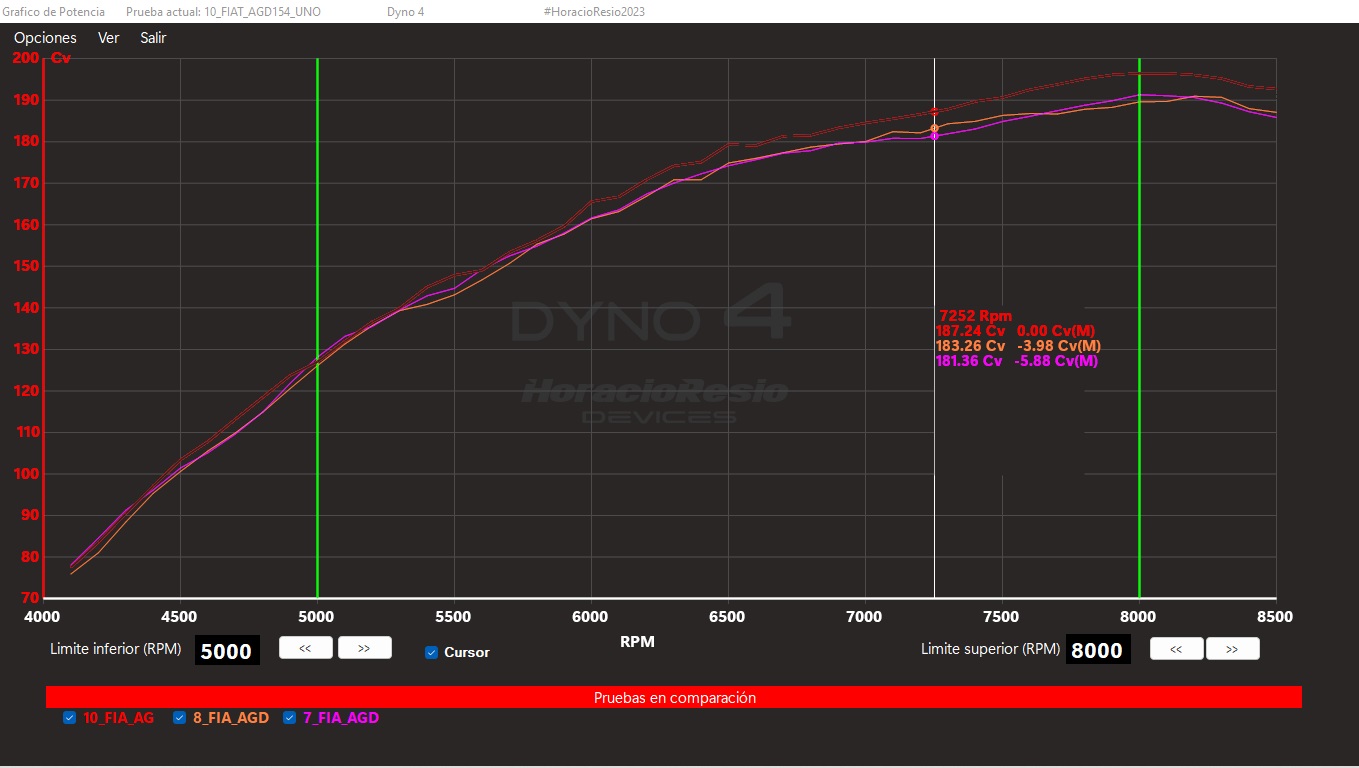The image size is (1359, 768).
Task: Decrease lower RPM limit with << button
Action: 305,648
